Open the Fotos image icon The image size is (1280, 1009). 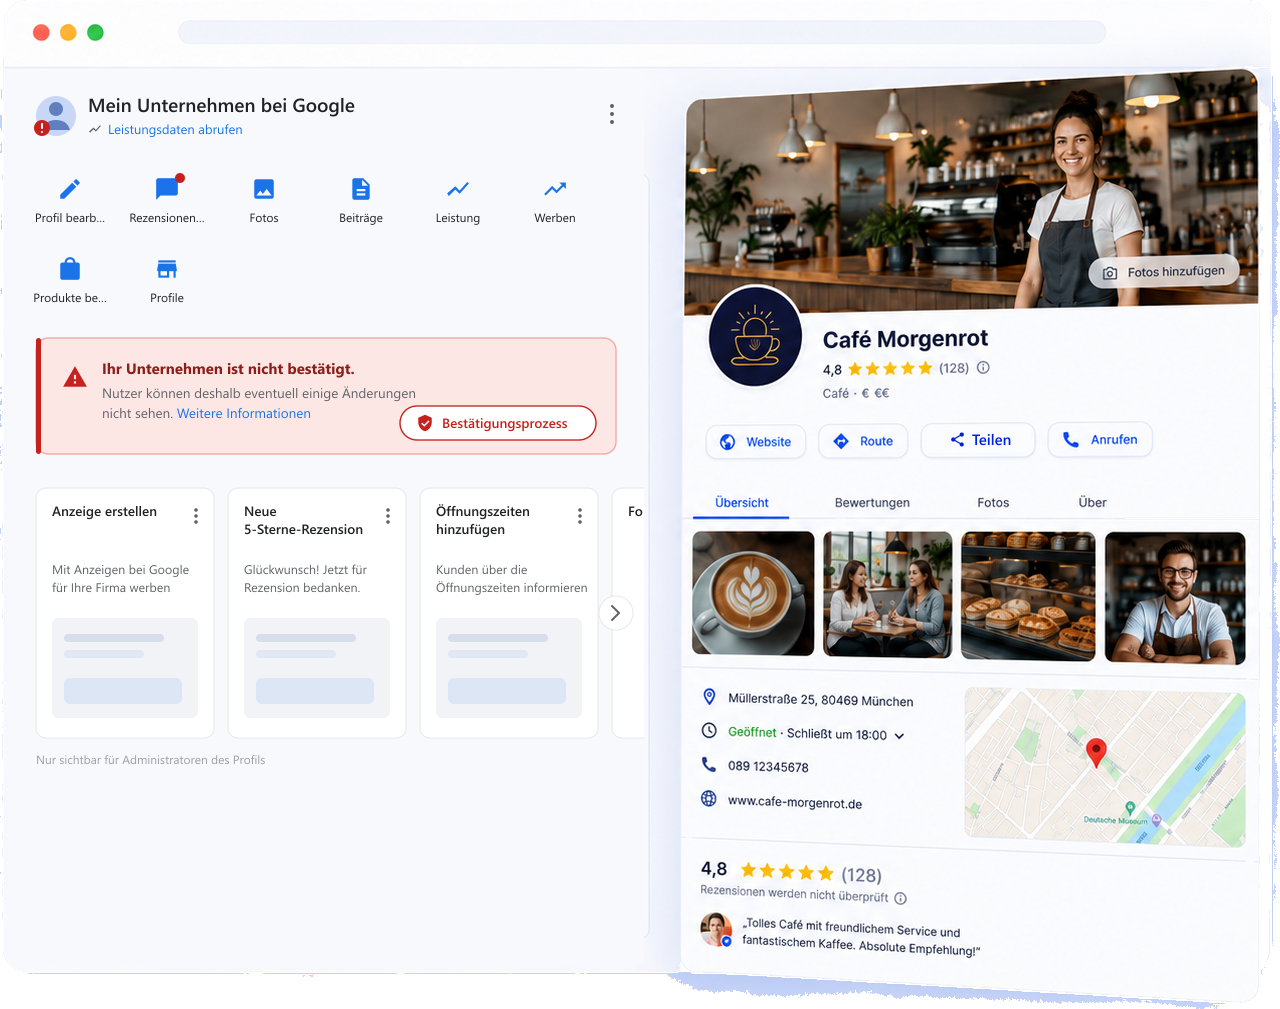pos(264,189)
